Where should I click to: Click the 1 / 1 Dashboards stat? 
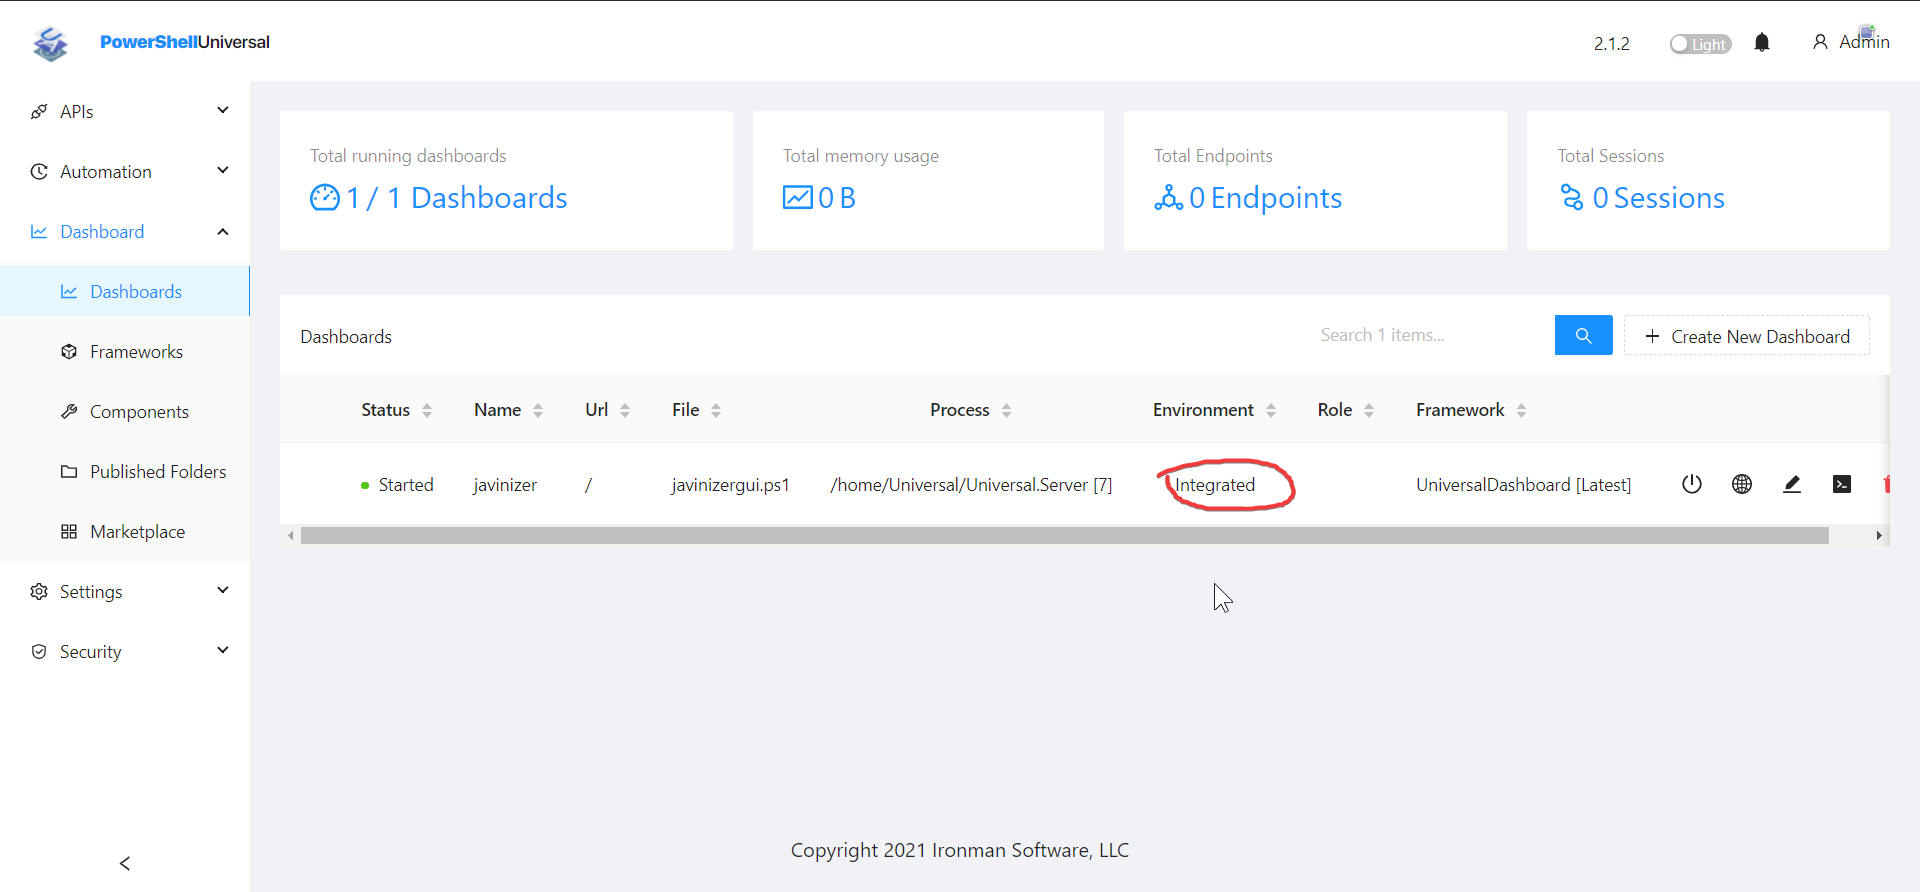pos(439,198)
